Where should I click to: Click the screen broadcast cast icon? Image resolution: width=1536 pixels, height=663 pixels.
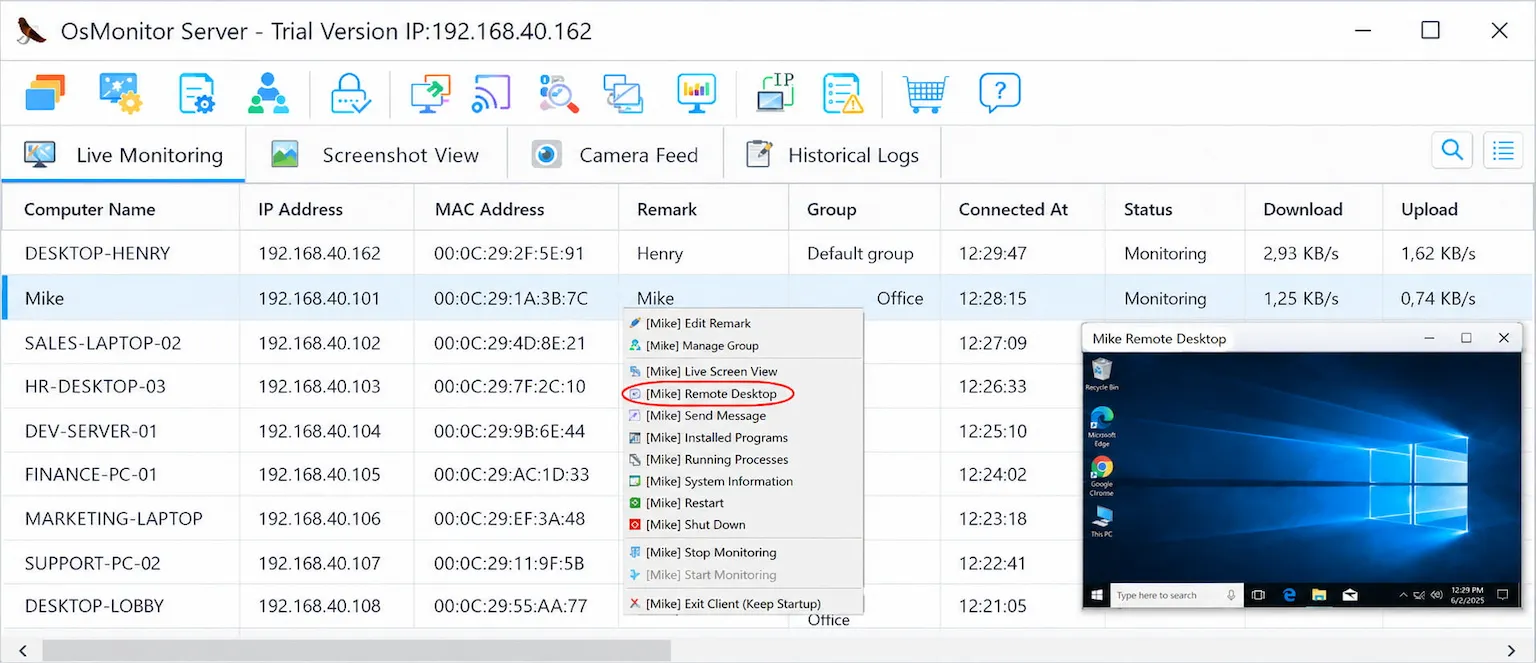pyautogui.click(x=492, y=93)
